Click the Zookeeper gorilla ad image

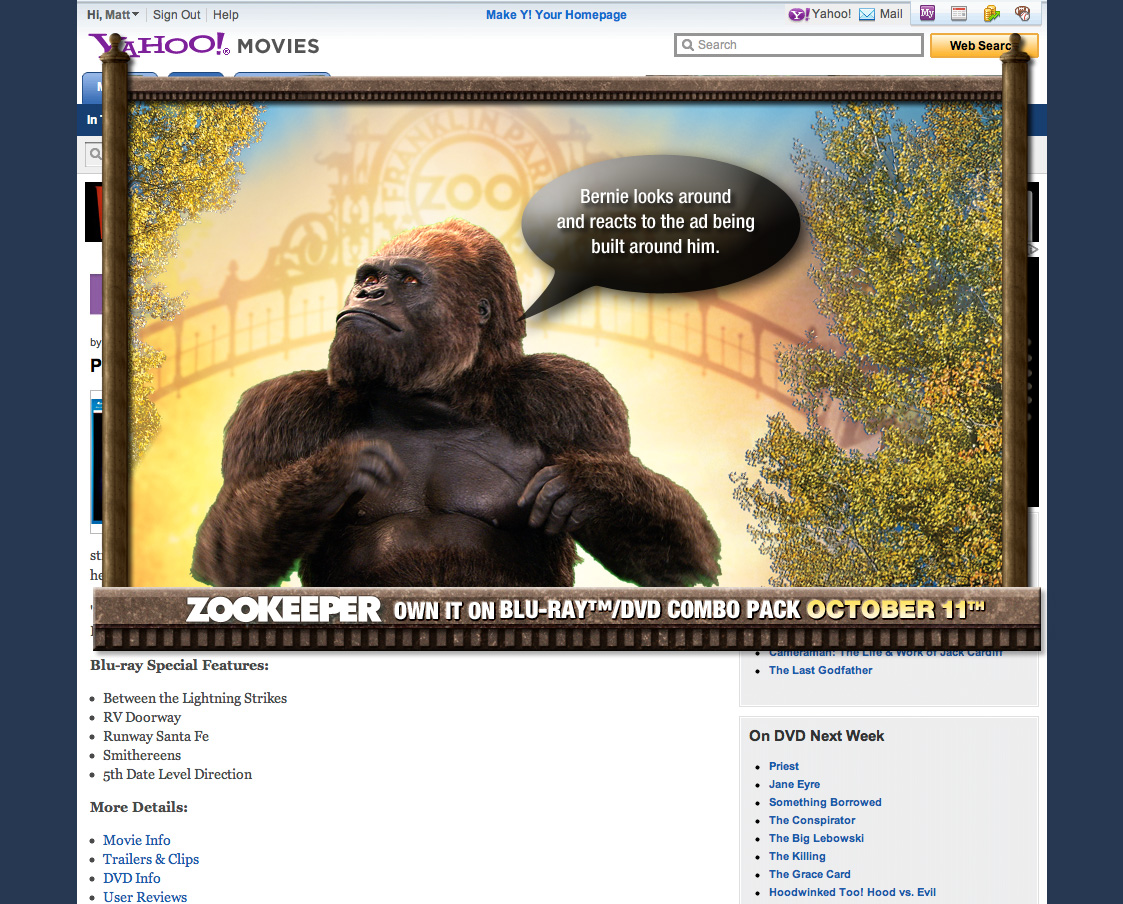[x=566, y=344]
